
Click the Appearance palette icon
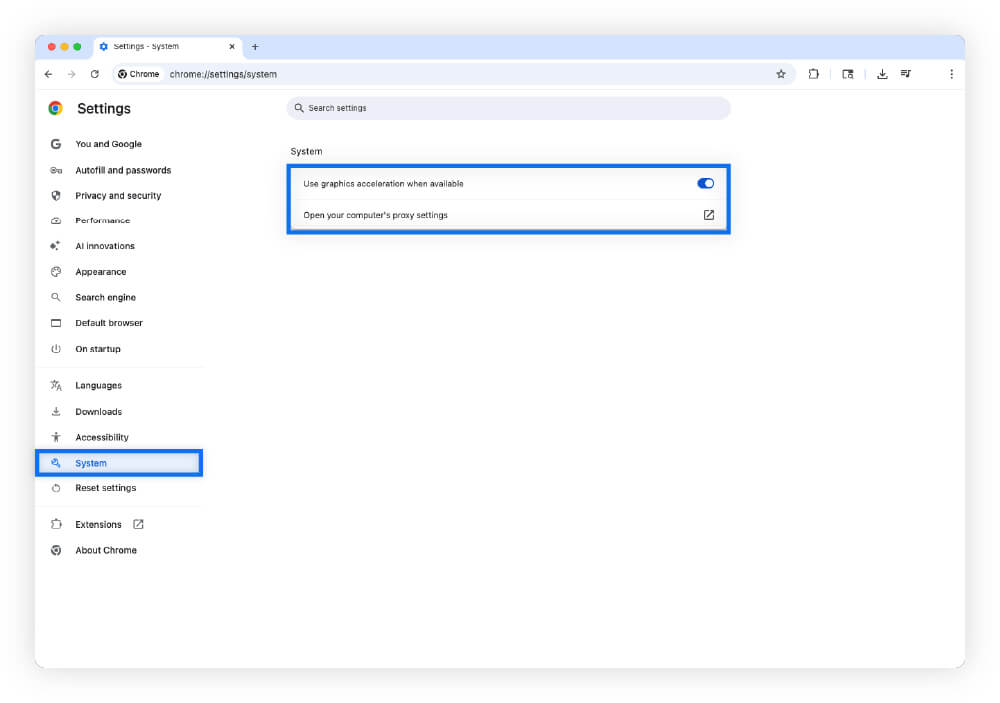coord(55,271)
